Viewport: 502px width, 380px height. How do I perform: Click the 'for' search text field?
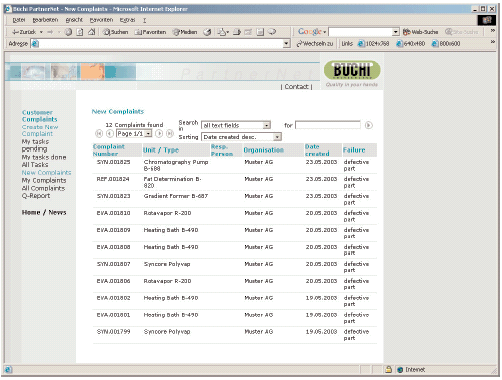click(328, 125)
